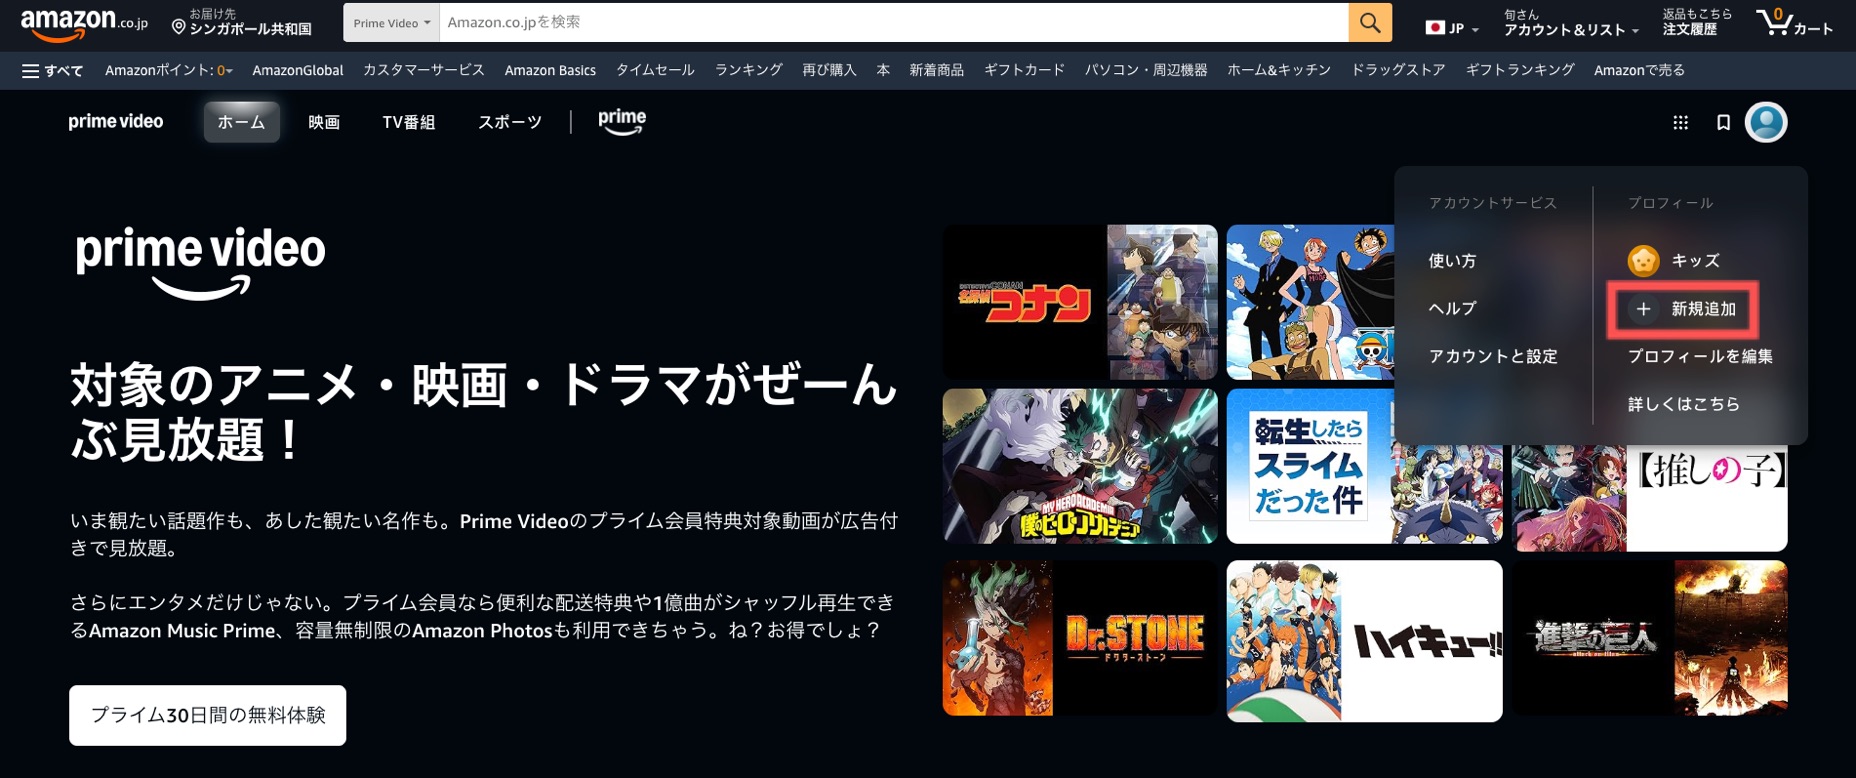Viewport: 1856px width, 778px height.
Task: Click the prime logo in the navigation bar
Action: [x=622, y=121]
